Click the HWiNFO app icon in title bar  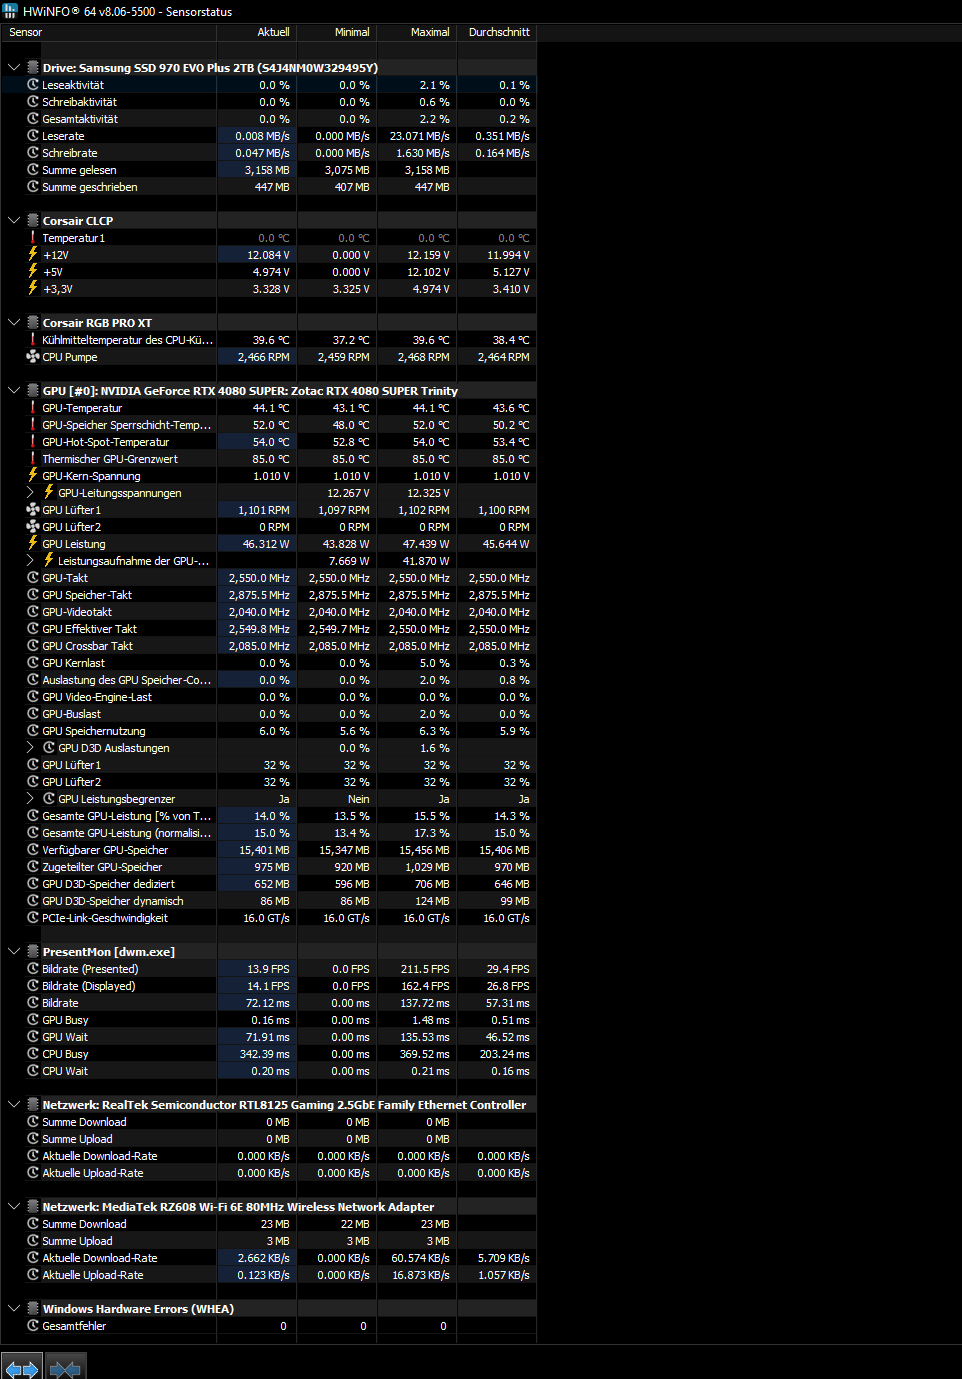tap(10, 11)
